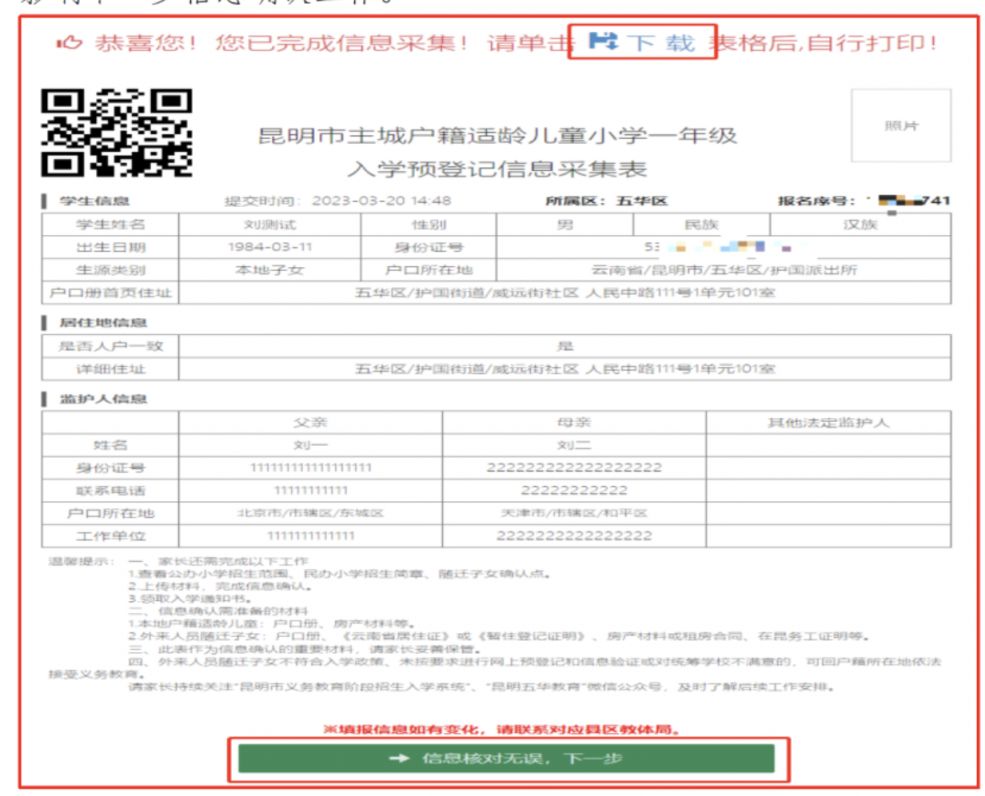The width and height of the screenshot is (985, 796).
Task: Click the 工作单位 row label
Action: tap(111, 536)
